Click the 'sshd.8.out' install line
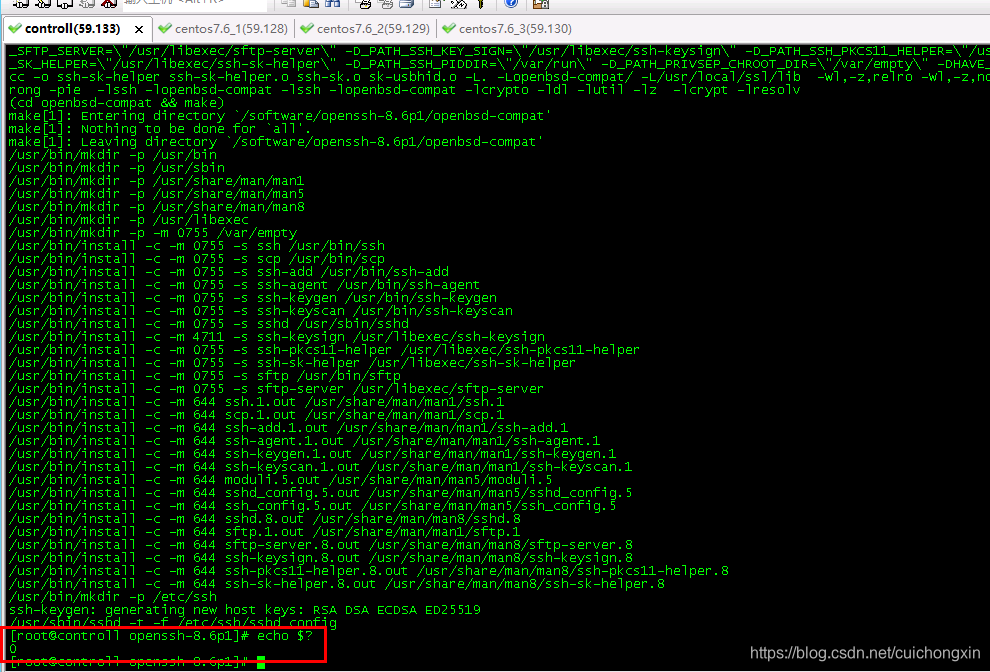 coord(265,519)
